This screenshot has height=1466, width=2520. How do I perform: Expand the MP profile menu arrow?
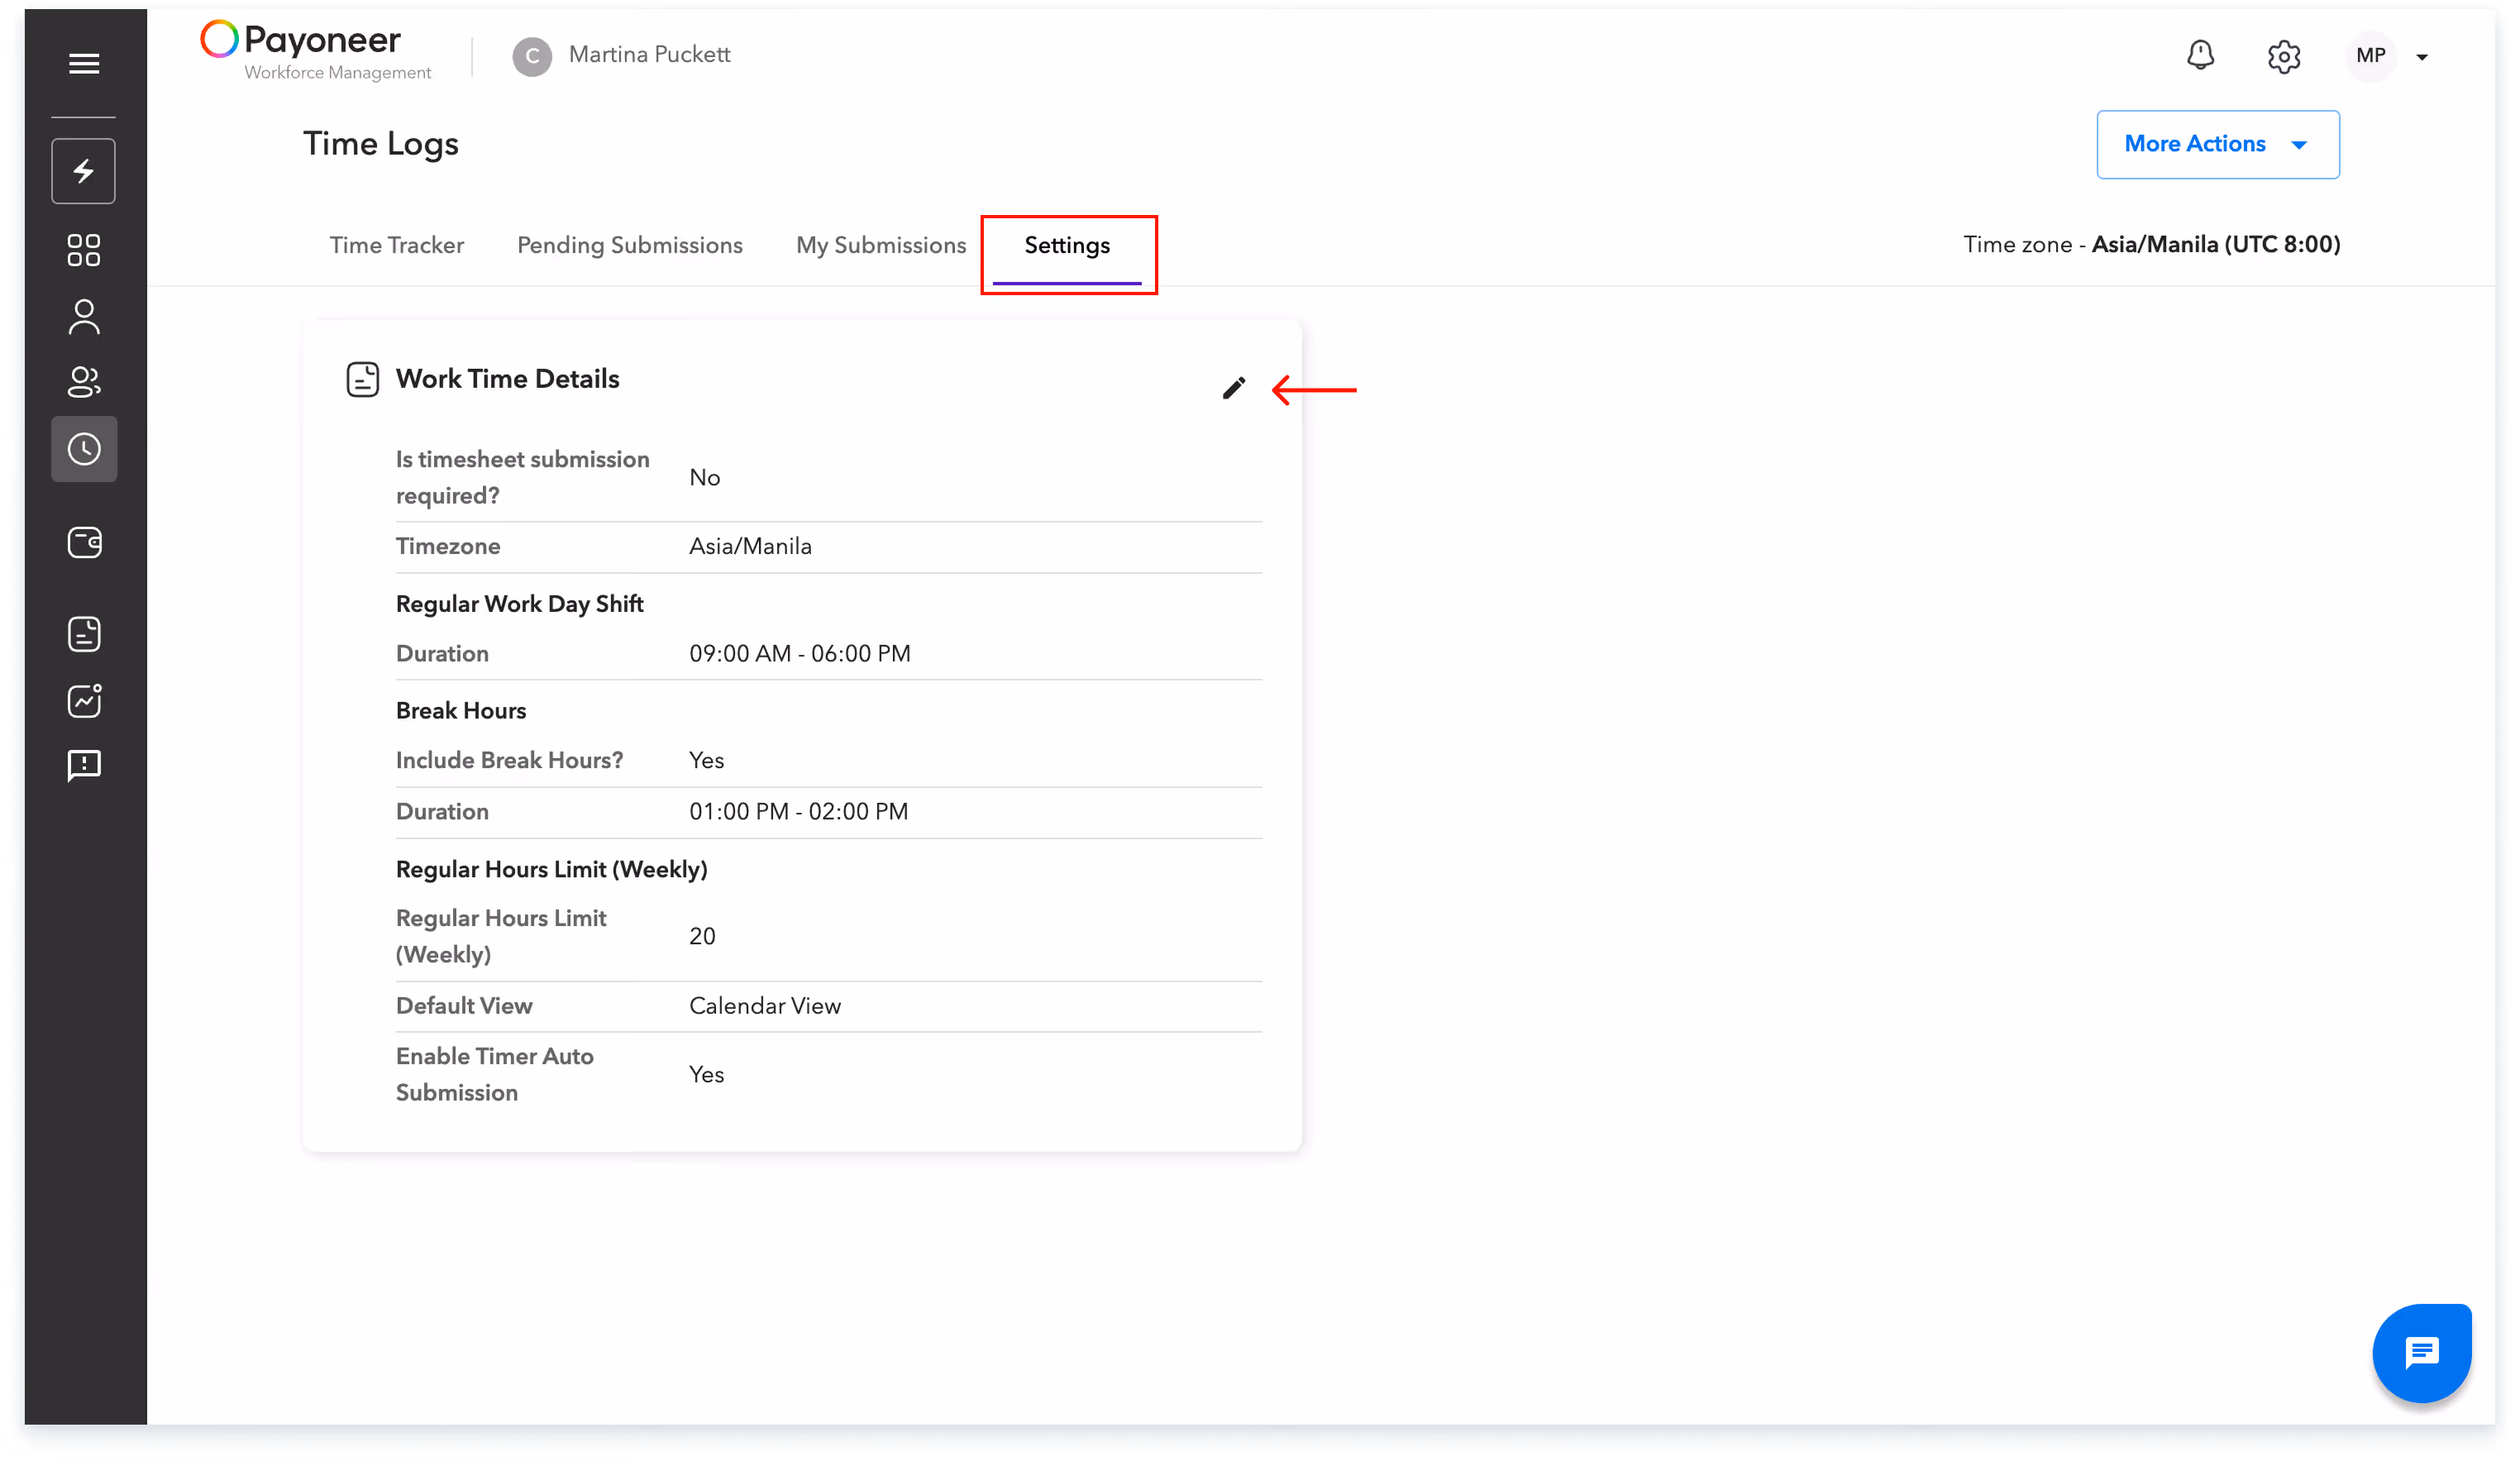[x=2422, y=57]
